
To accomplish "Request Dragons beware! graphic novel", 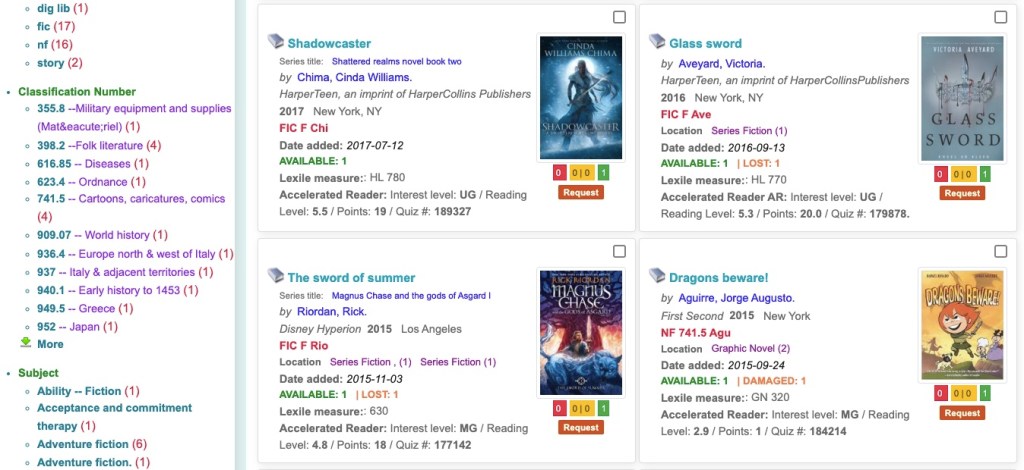I will tap(962, 413).
